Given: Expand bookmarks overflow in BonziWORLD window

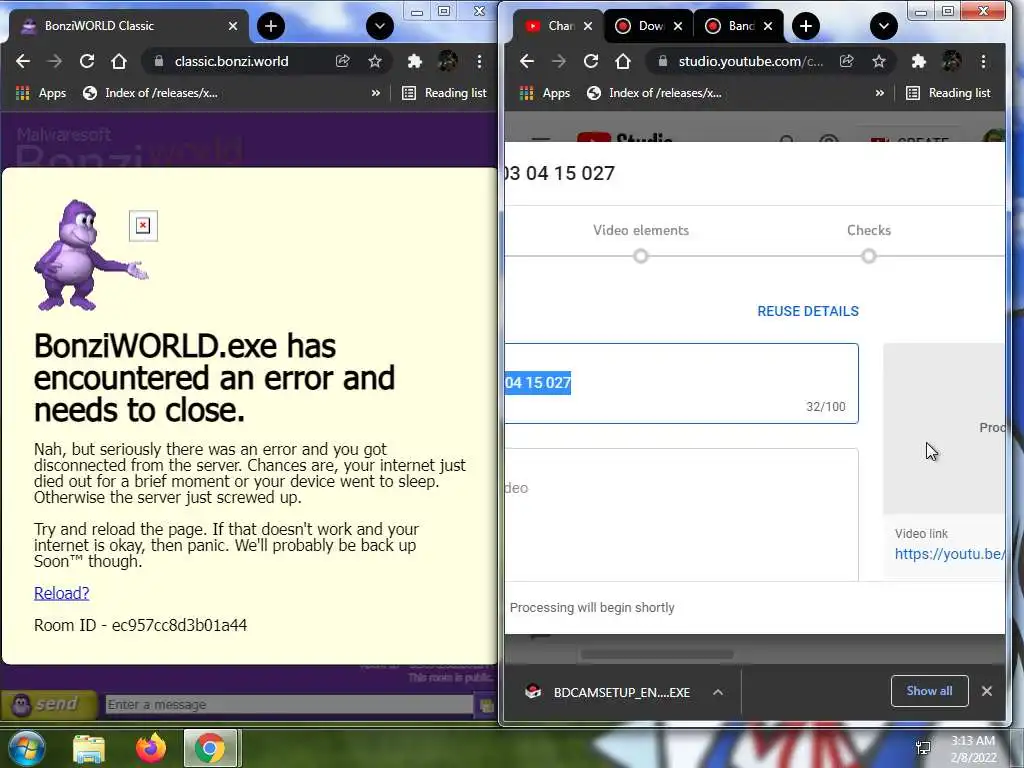Looking at the screenshot, I should (376, 93).
